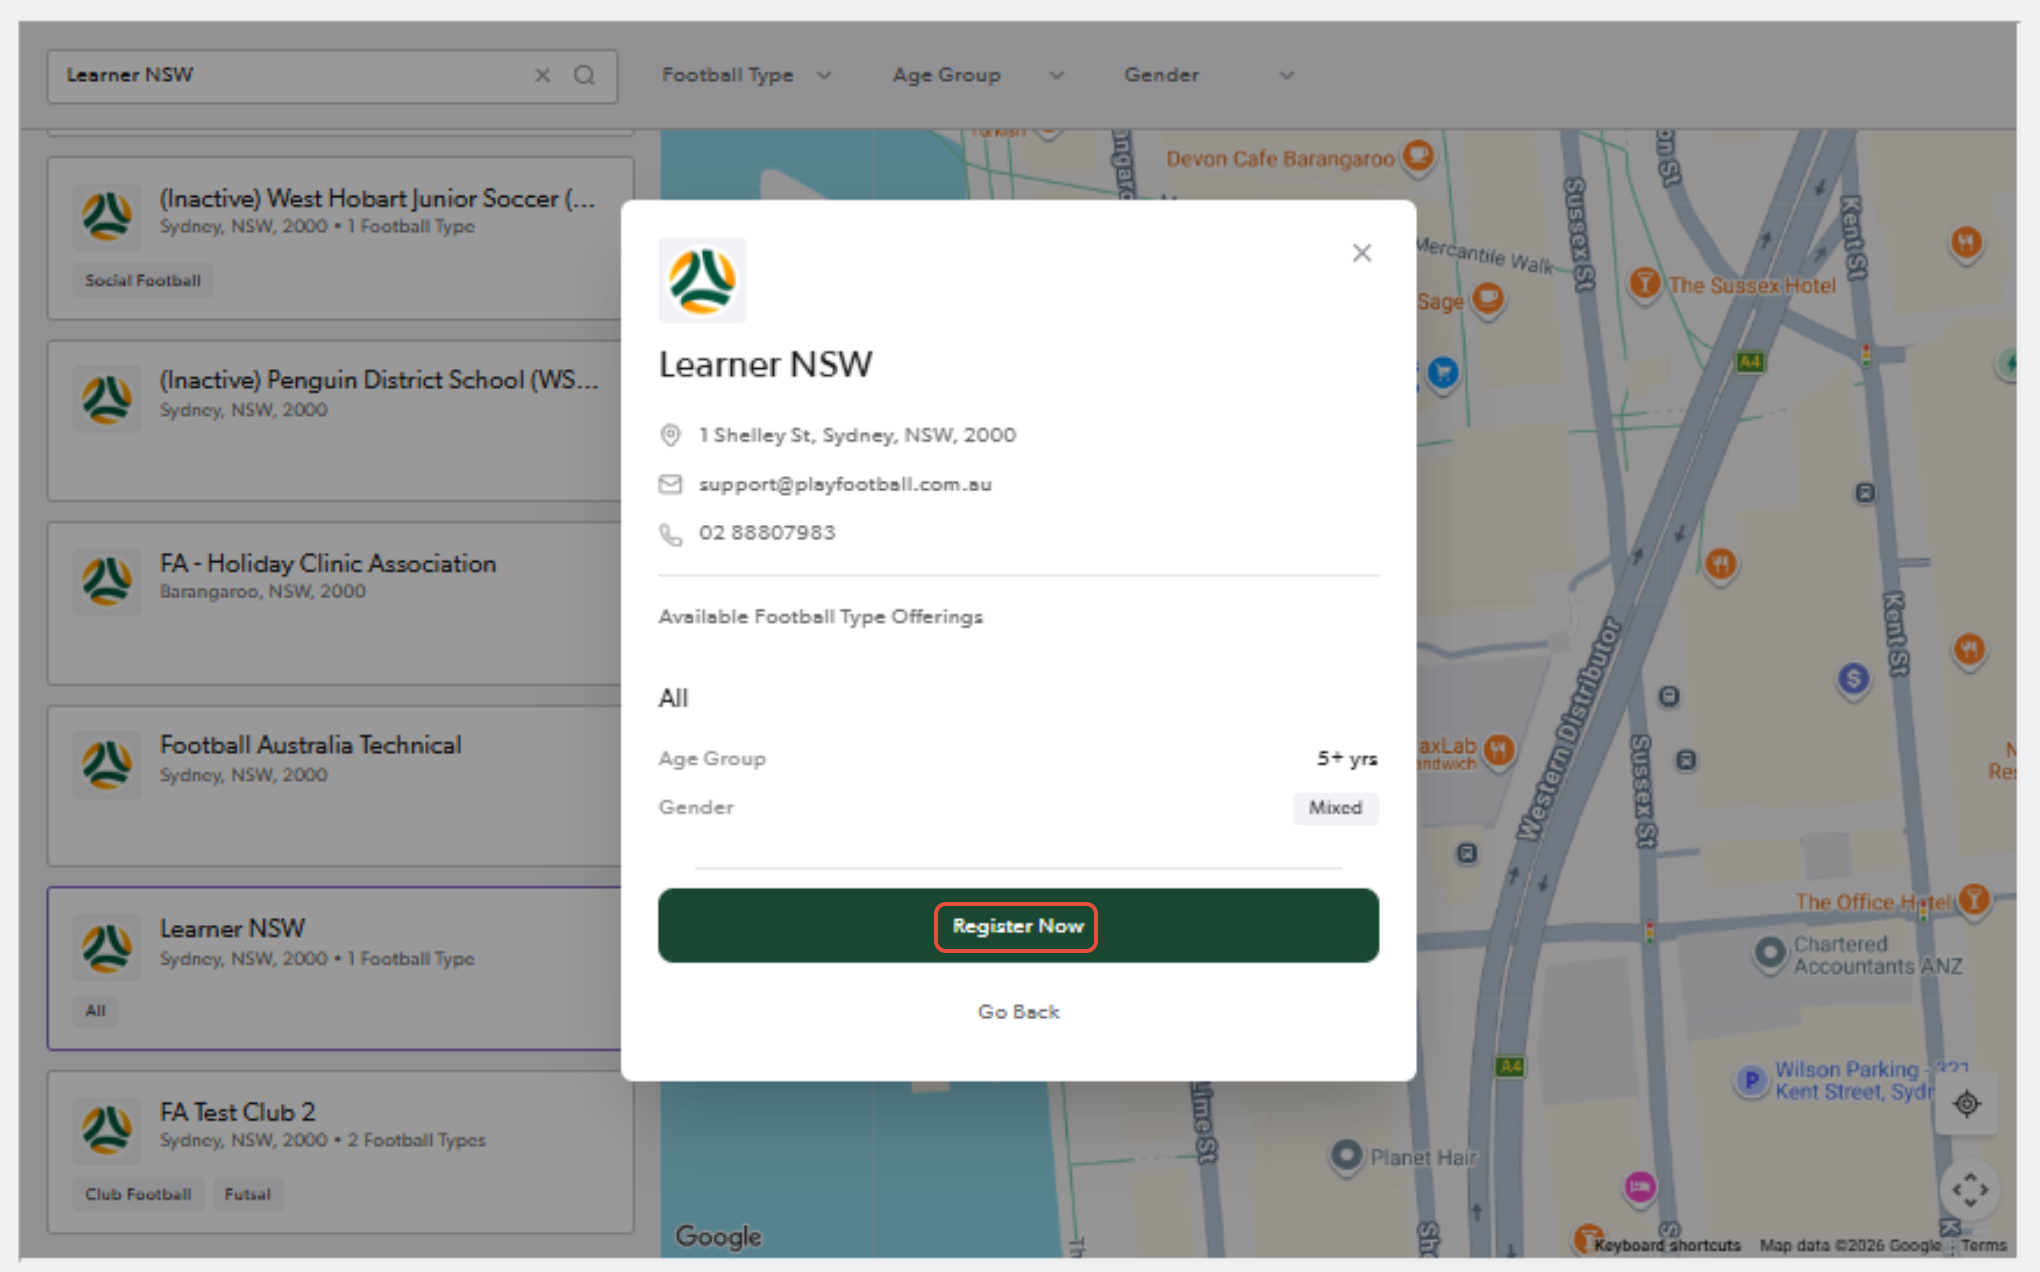Click The Office Hotel map pin

tap(1973, 899)
